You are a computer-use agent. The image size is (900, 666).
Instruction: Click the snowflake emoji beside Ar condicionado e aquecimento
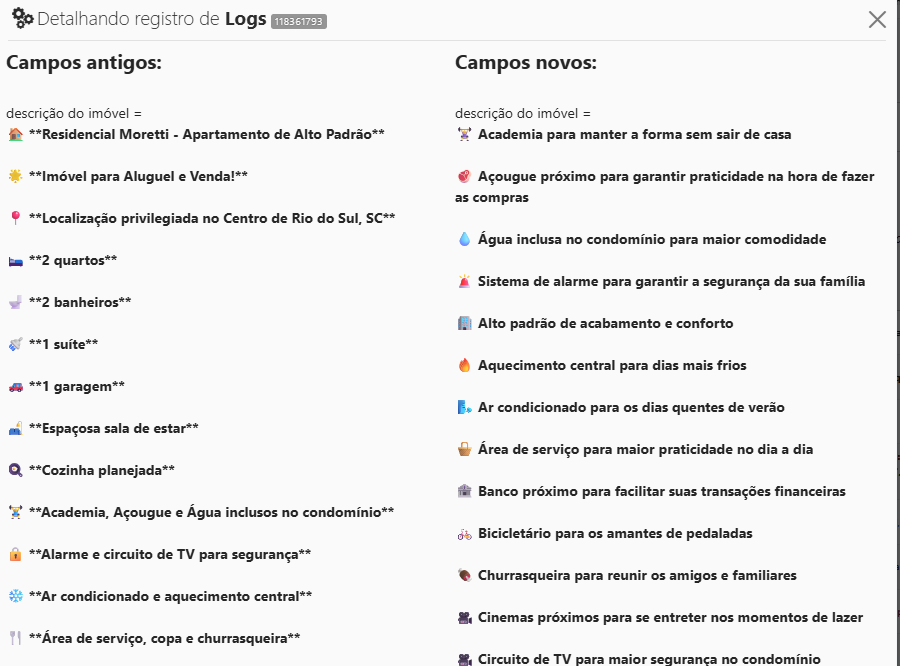point(15,596)
